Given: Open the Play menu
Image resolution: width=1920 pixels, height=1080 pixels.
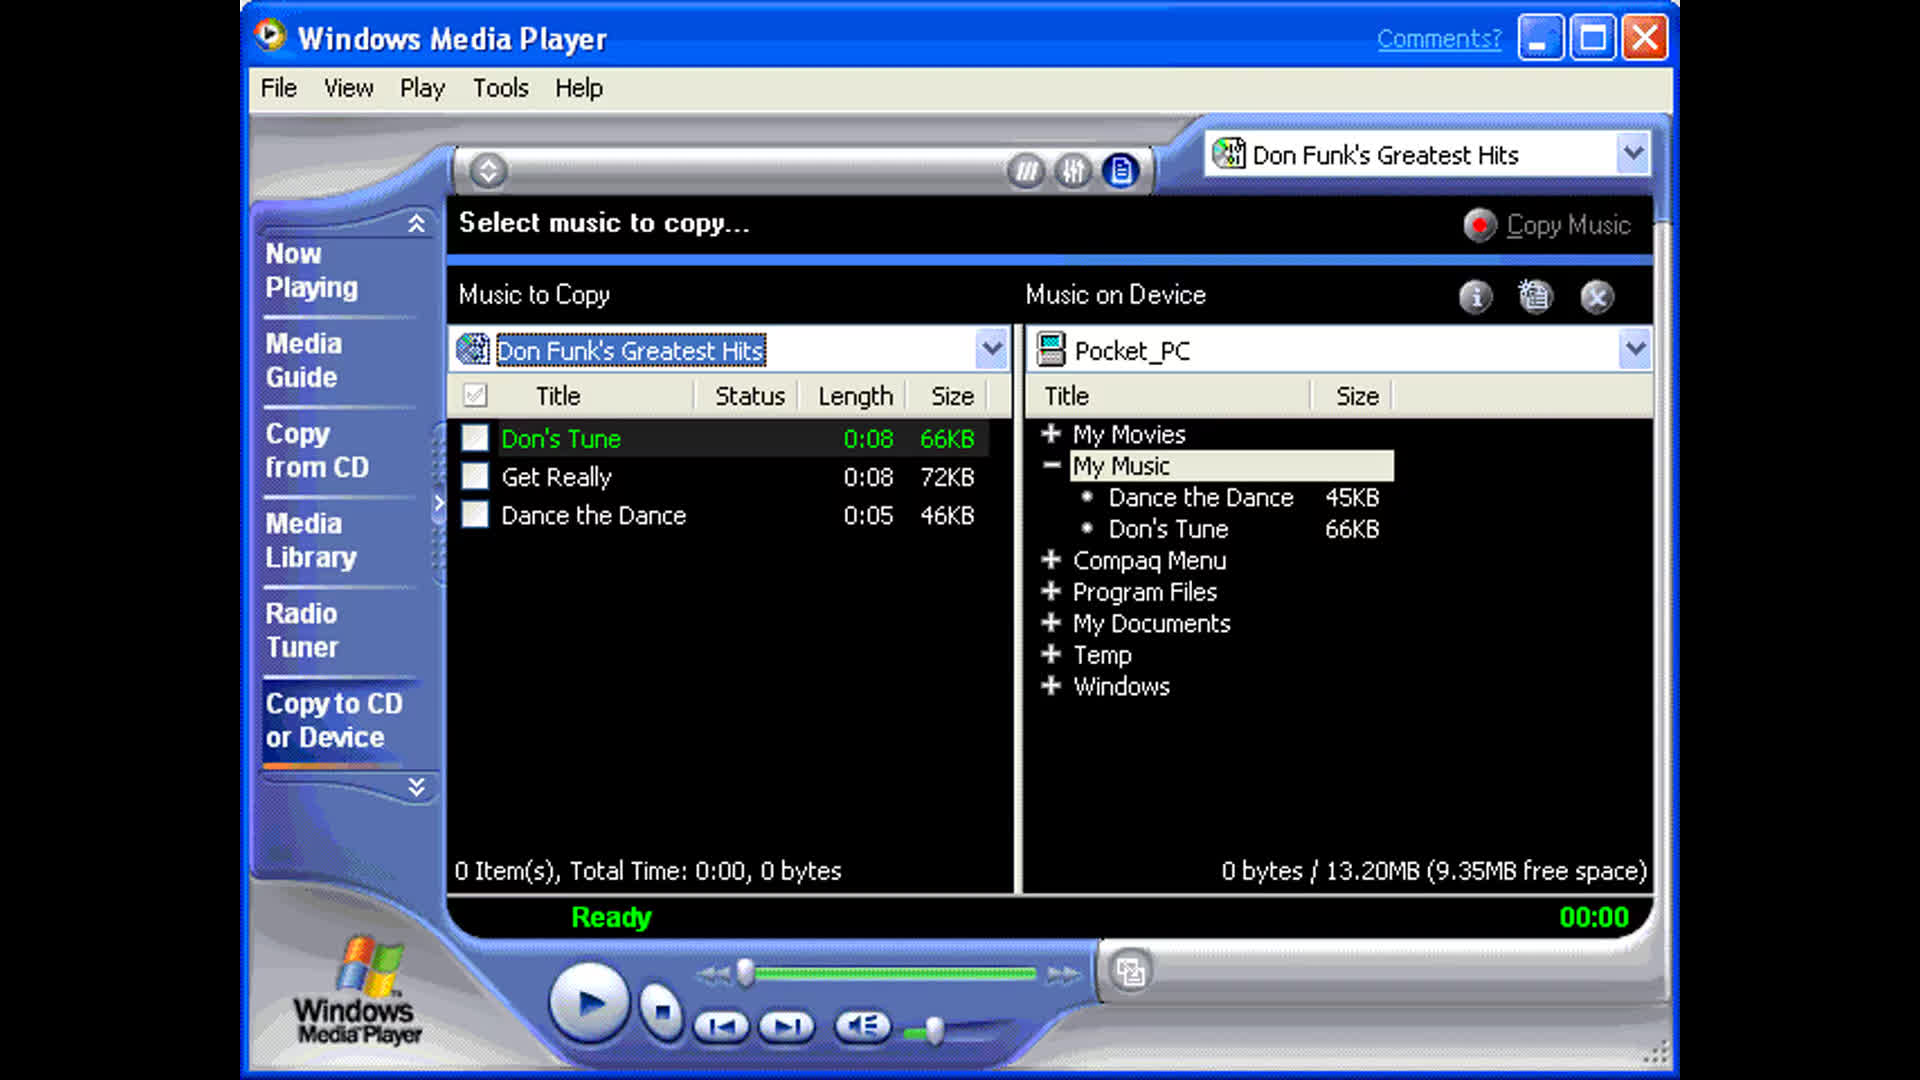Looking at the screenshot, I should click(x=422, y=88).
